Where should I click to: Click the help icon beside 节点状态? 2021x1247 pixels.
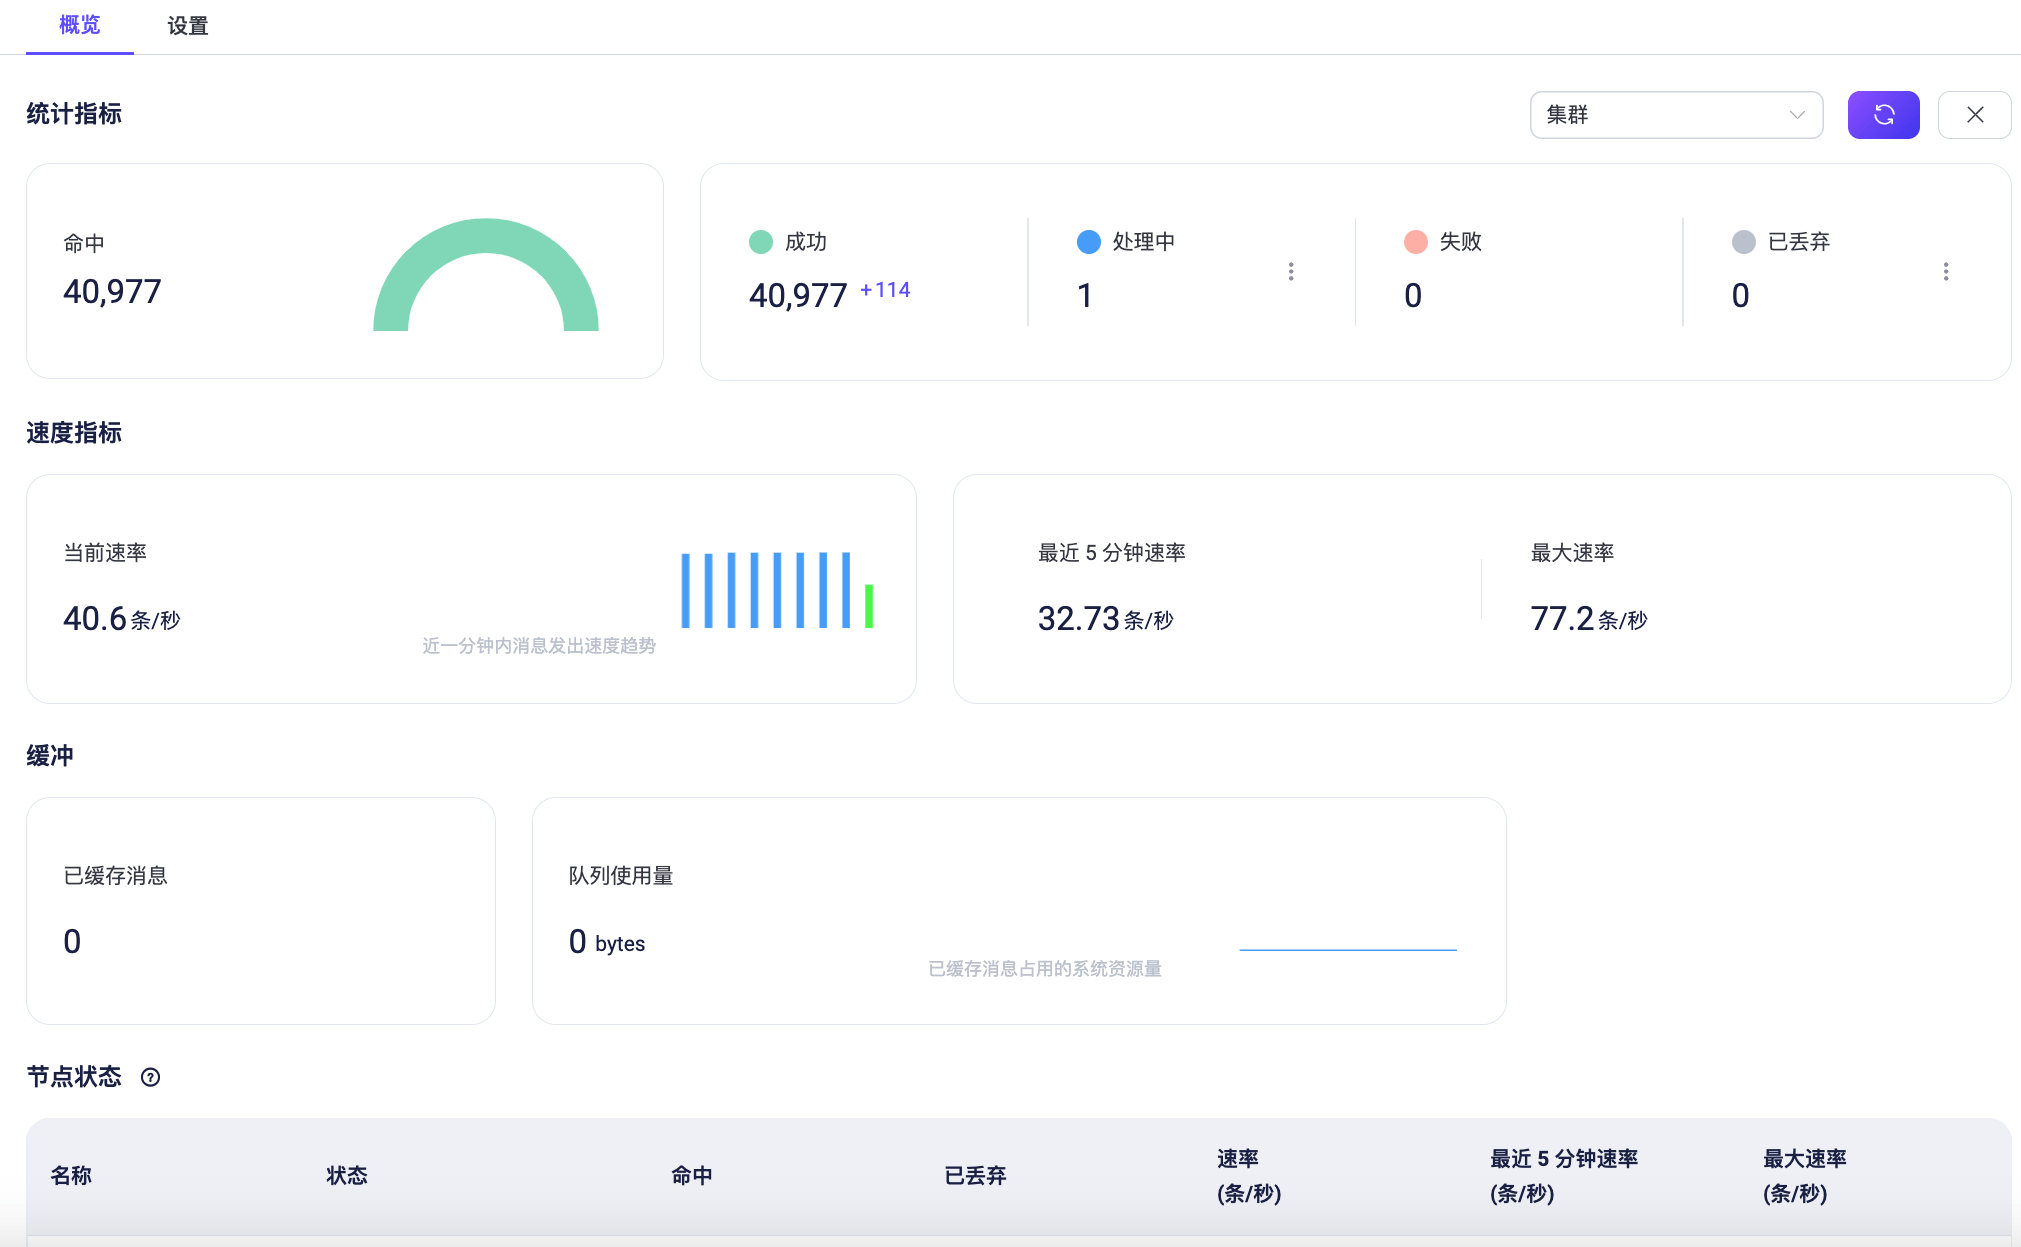point(151,1077)
